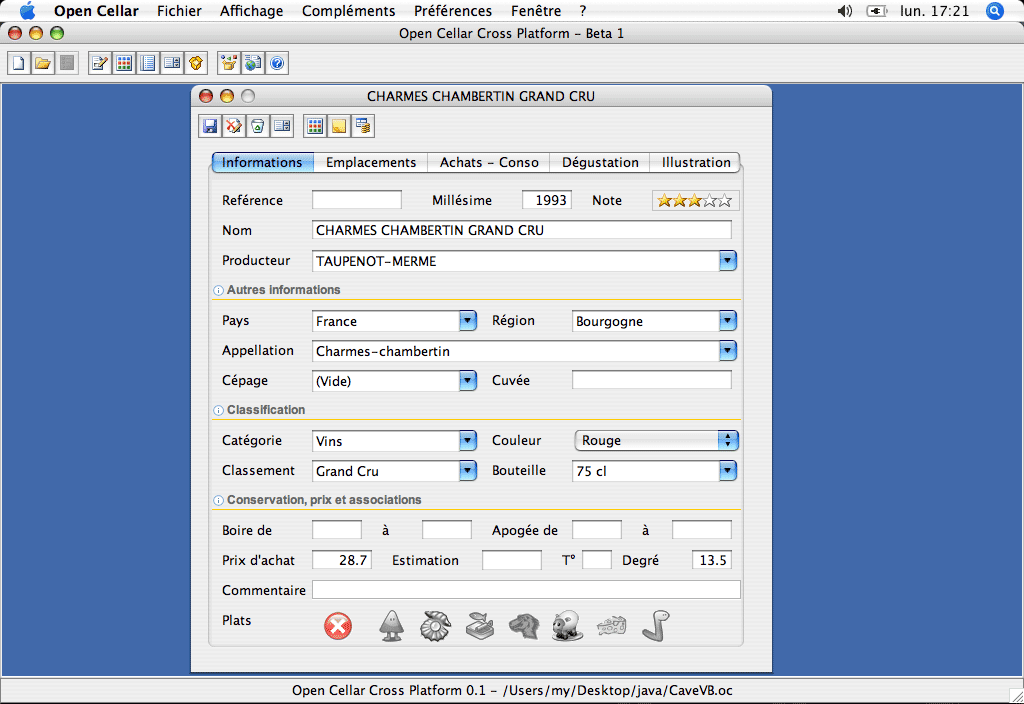Toggle the shellfish pairing icon in Plats

[435, 626]
